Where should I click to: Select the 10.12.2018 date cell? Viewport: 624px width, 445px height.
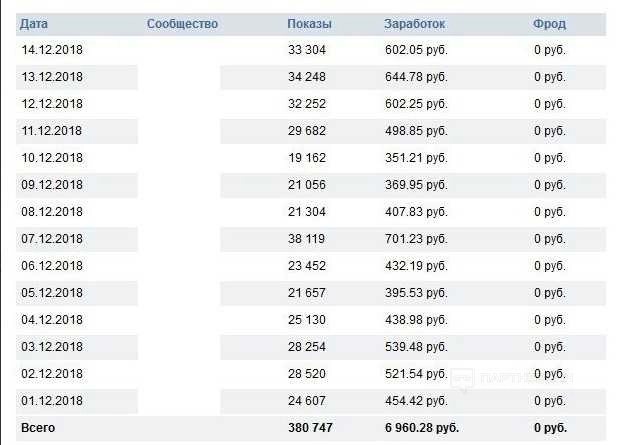tap(52, 158)
